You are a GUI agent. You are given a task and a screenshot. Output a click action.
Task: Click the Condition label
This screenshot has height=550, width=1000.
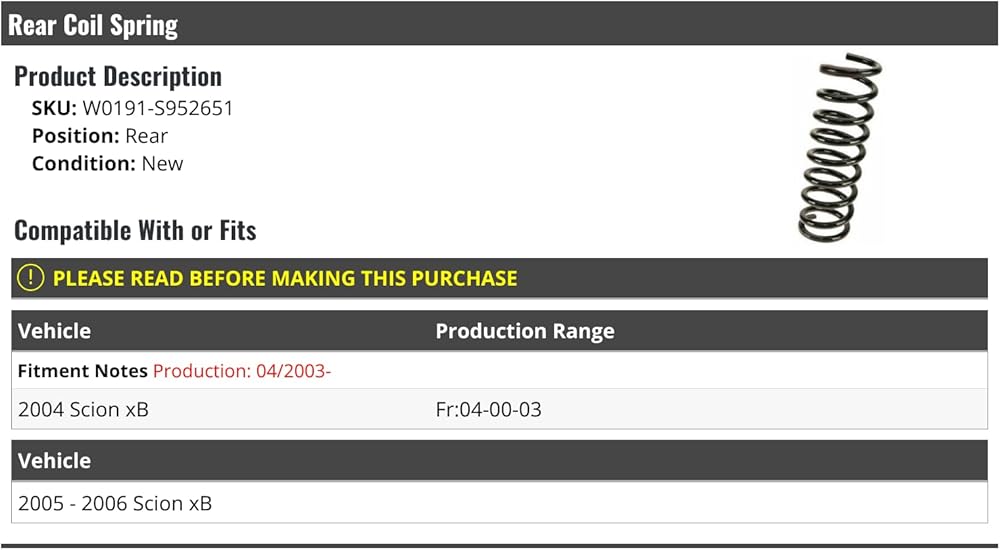[84, 163]
